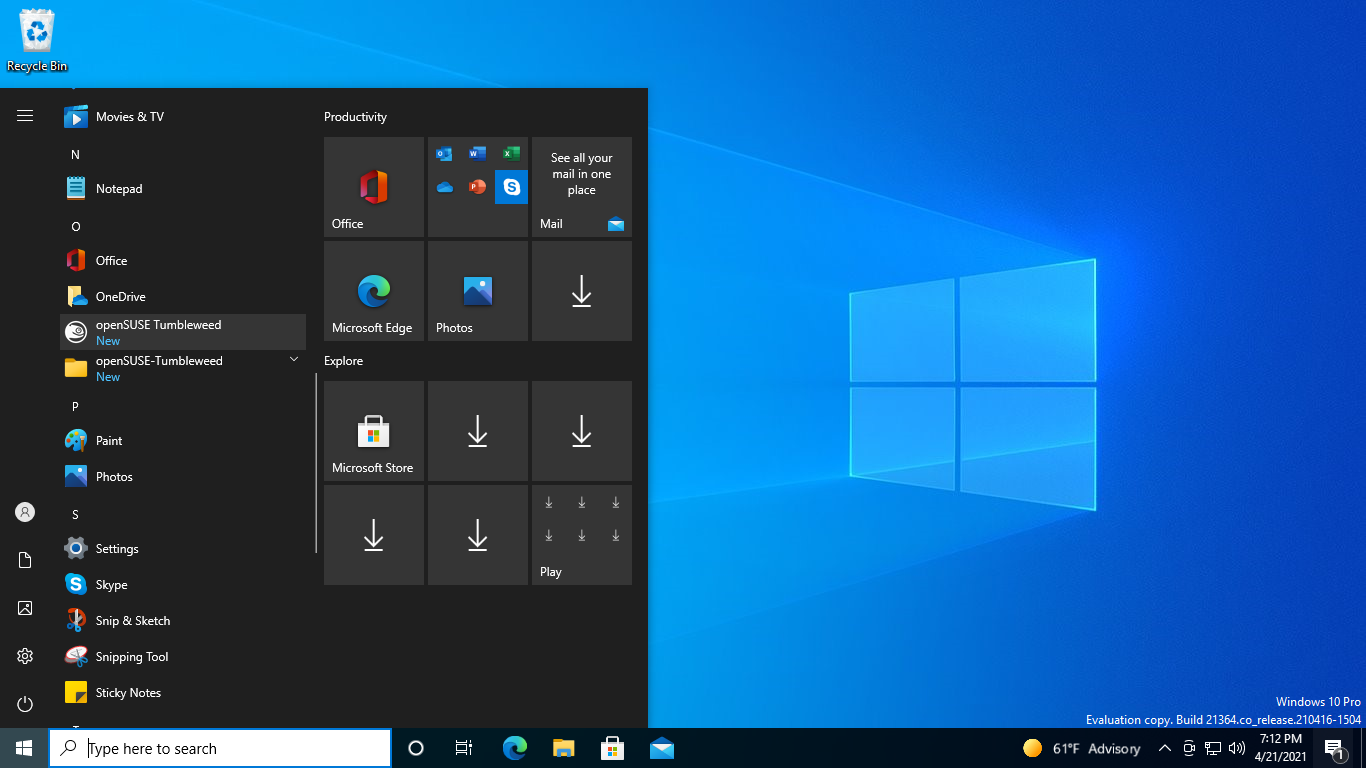Open the Action Center notifications
The height and width of the screenshot is (768, 1366).
tap(1334, 748)
